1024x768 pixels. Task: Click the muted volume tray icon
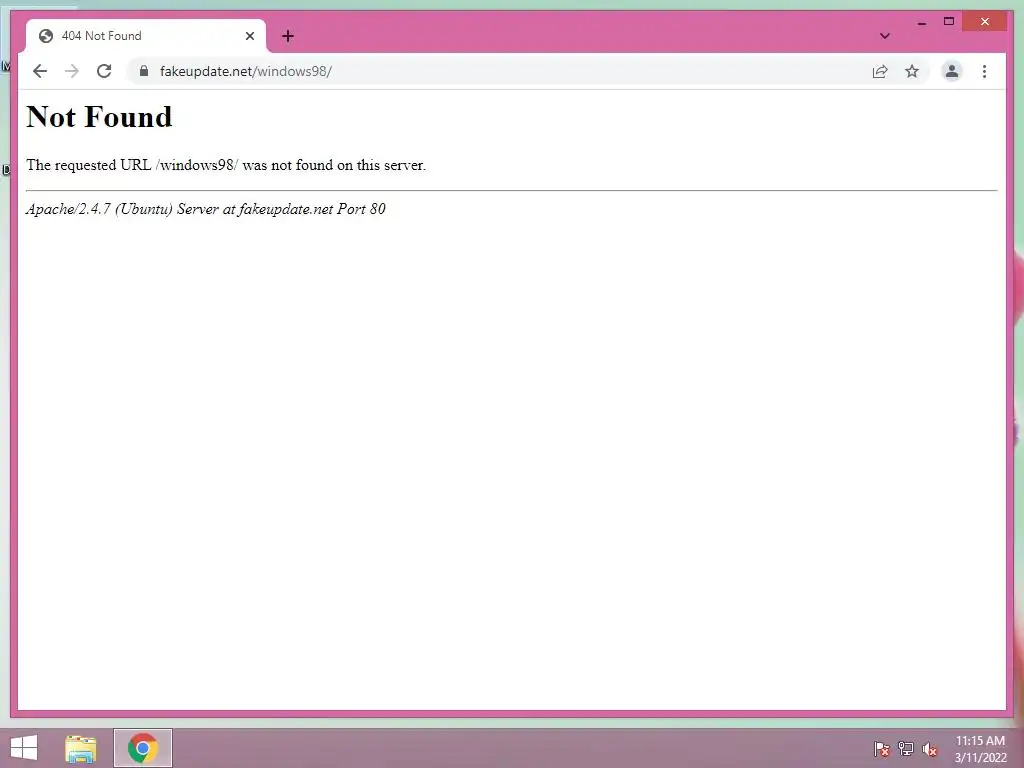(x=930, y=749)
